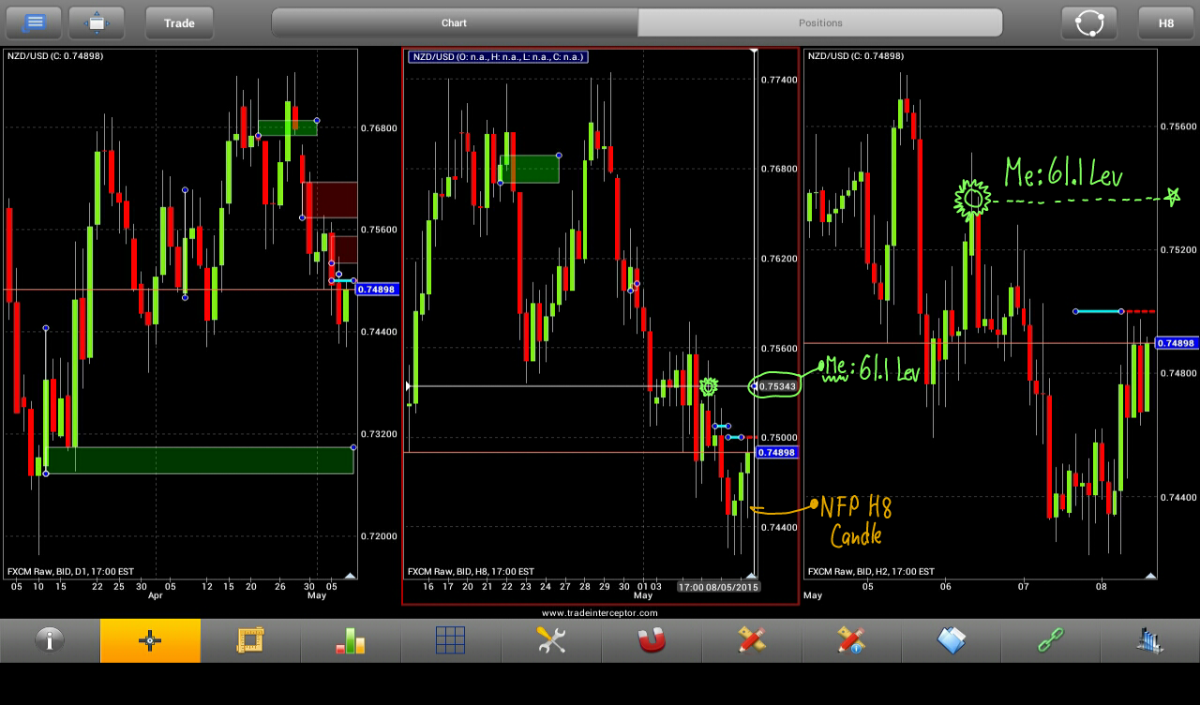The height and width of the screenshot is (705, 1200).
Task: Select the lower dark red zone on D1 chart
Action: [x=344, y=249]
